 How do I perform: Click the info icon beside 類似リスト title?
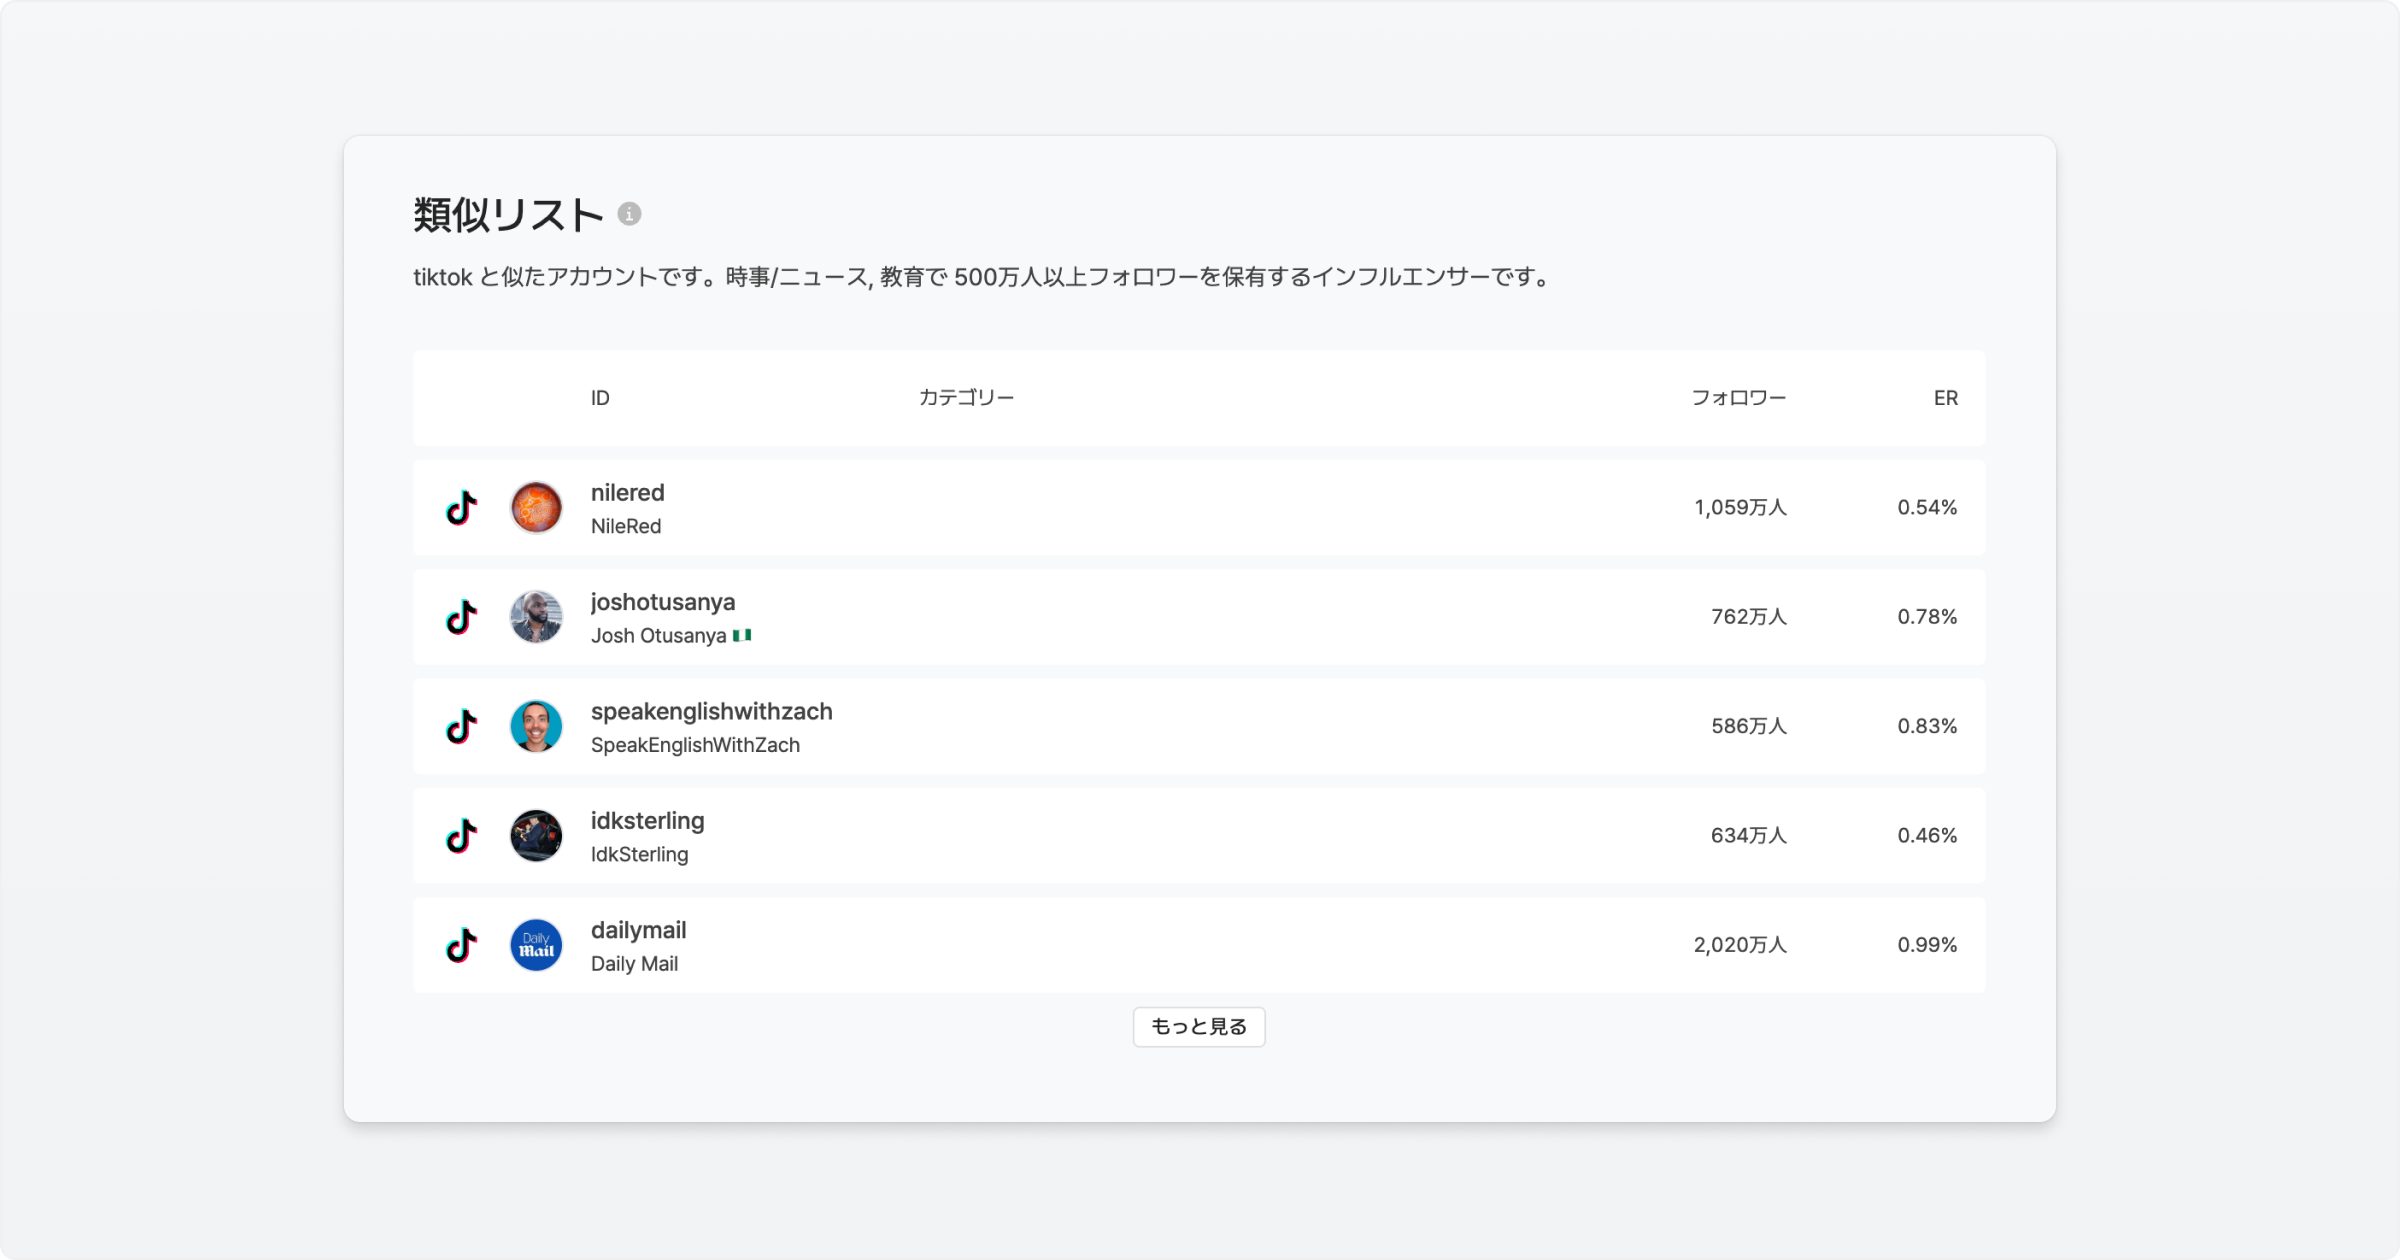click(x=629, y=214)
